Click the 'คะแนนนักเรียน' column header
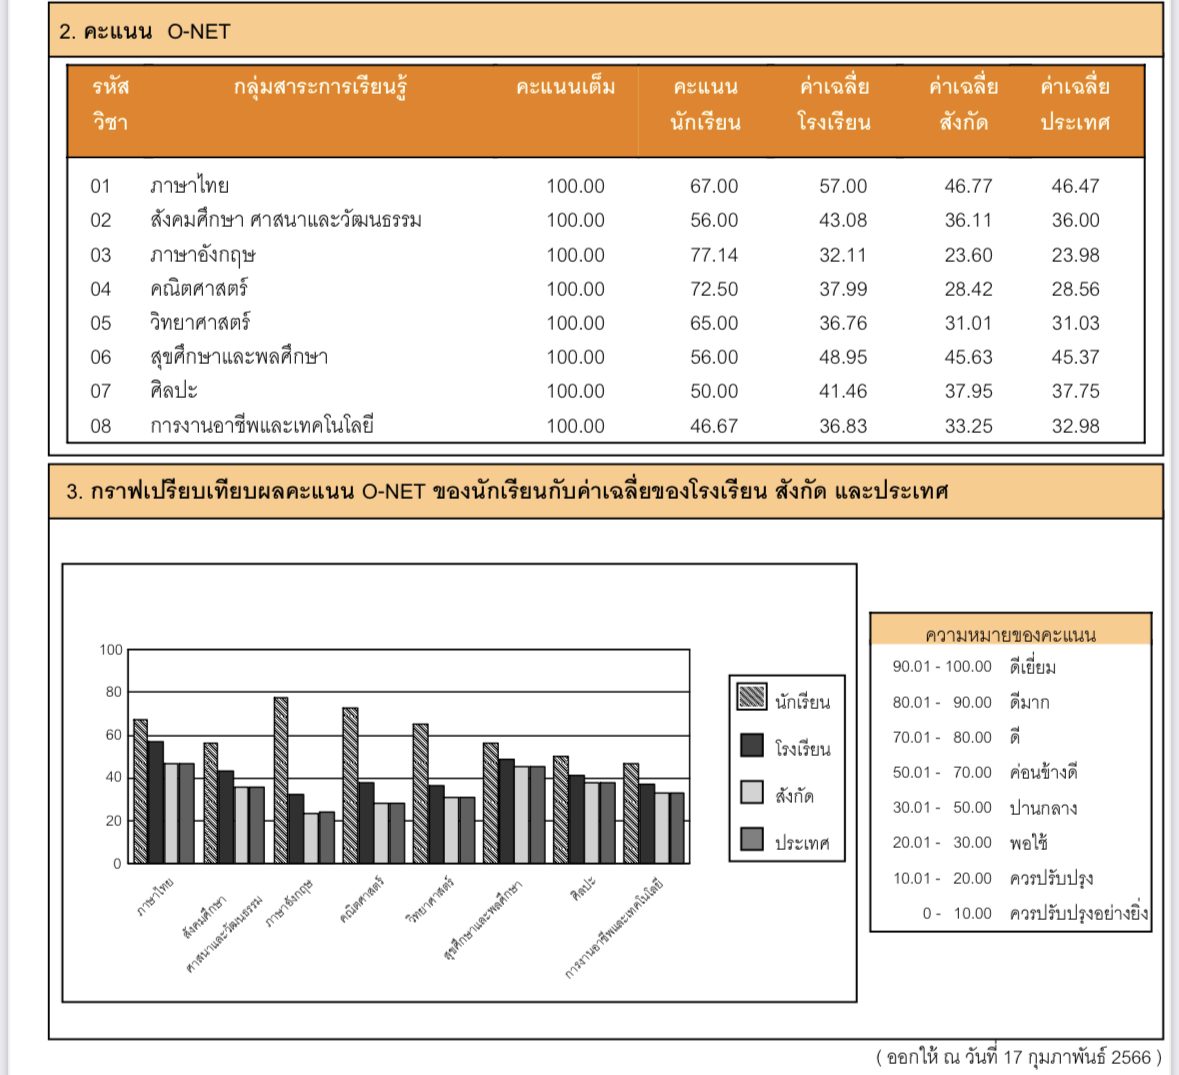The height and width of the screenshot is (1075, 1179). pyautogui.click(x=705, y=104)
